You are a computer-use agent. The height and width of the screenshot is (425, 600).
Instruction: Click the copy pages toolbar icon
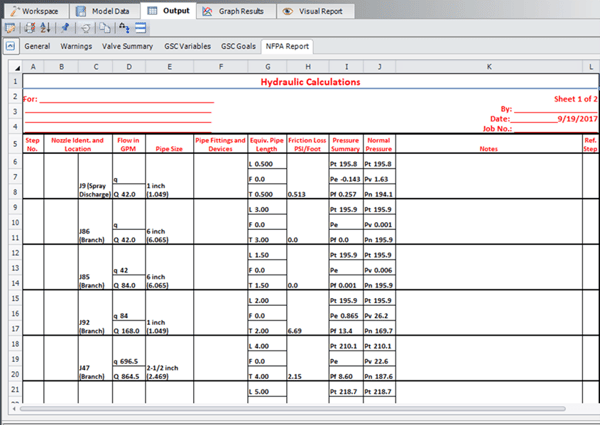104,28
